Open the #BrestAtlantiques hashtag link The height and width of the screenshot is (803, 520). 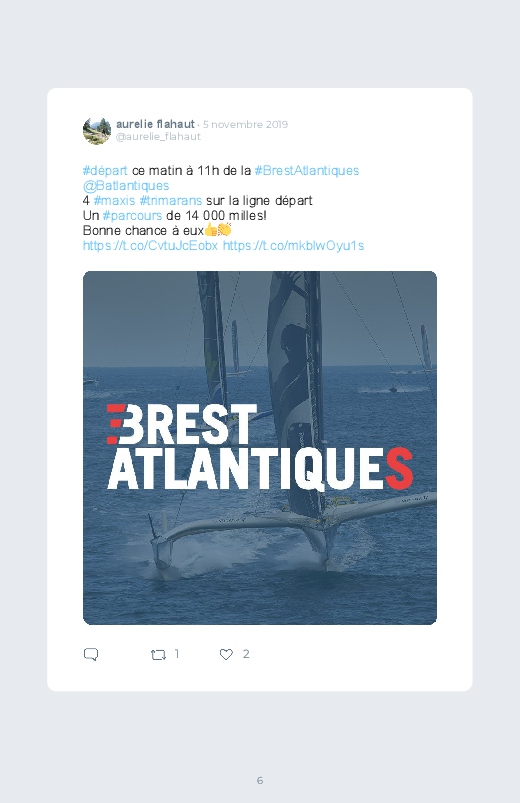(x=307, y=171)
